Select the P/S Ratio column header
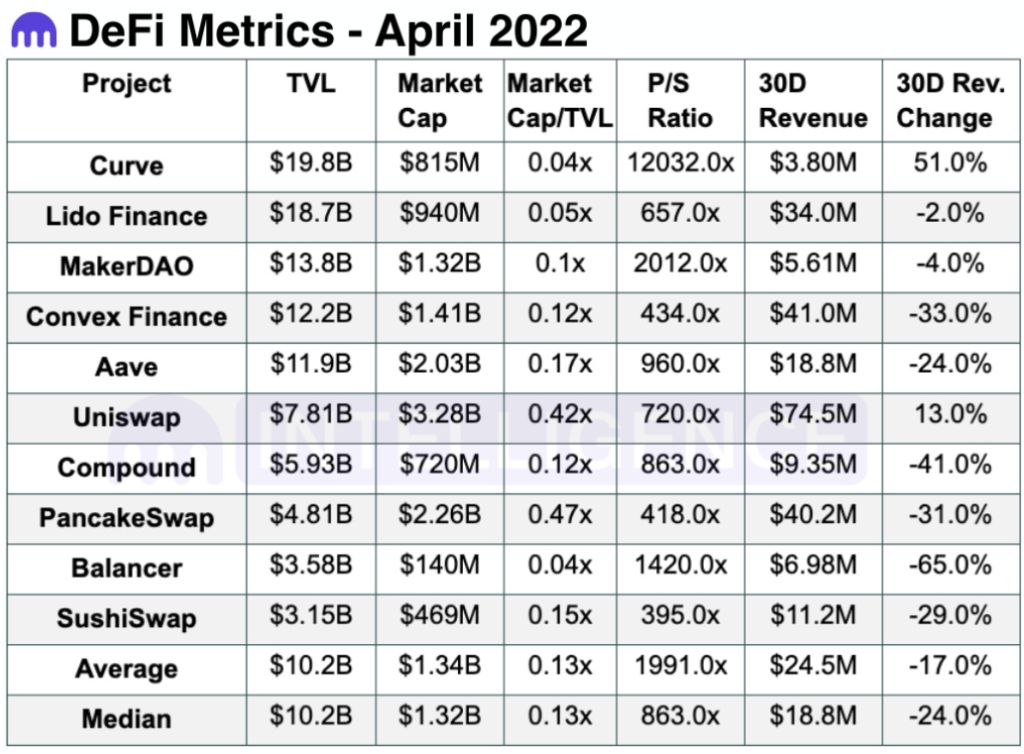1024x754 pixels. pos(680,101)
